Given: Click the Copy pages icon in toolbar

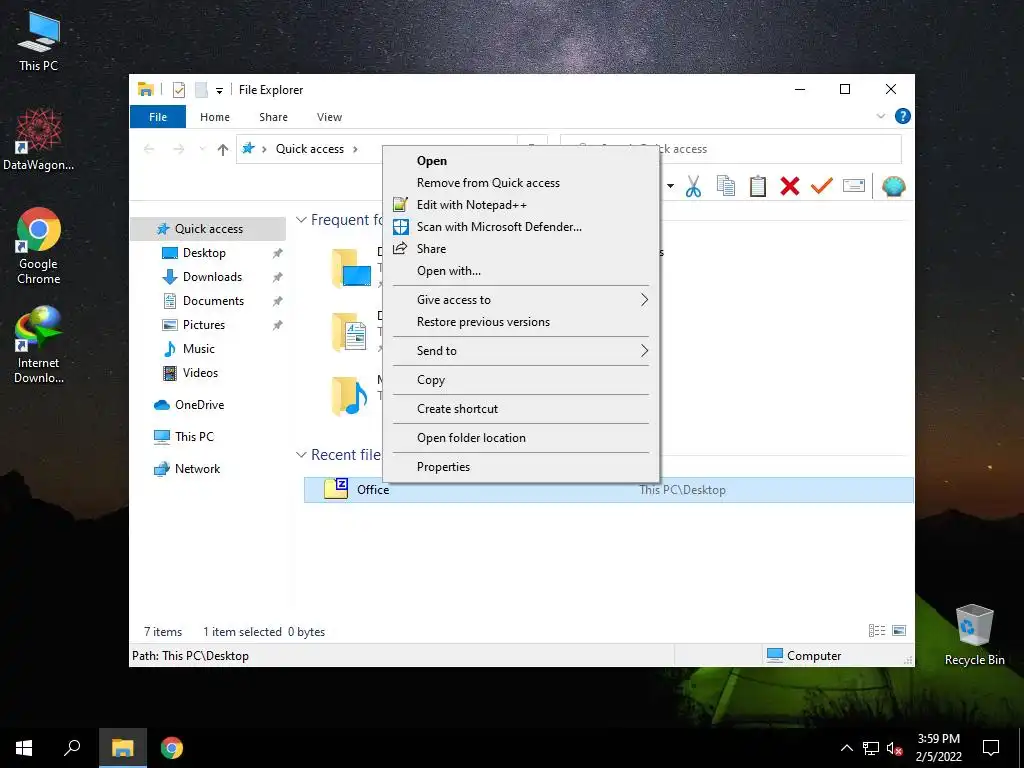Looking at the screenshot, I should [x=726, y=186].
